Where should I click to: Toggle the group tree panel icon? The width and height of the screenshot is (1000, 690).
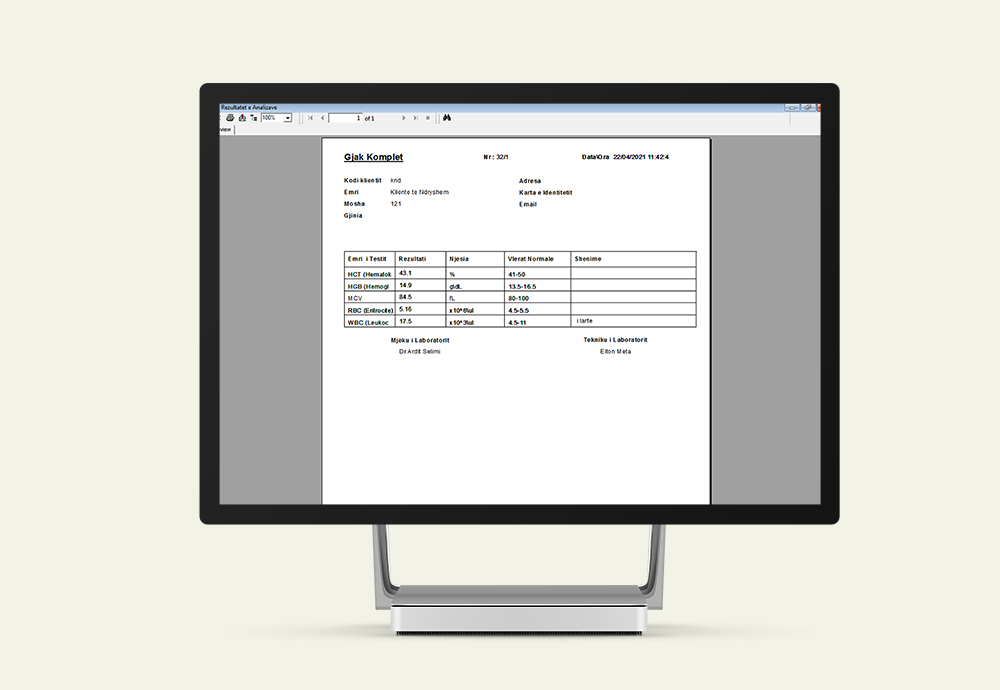tap(253, 118)
